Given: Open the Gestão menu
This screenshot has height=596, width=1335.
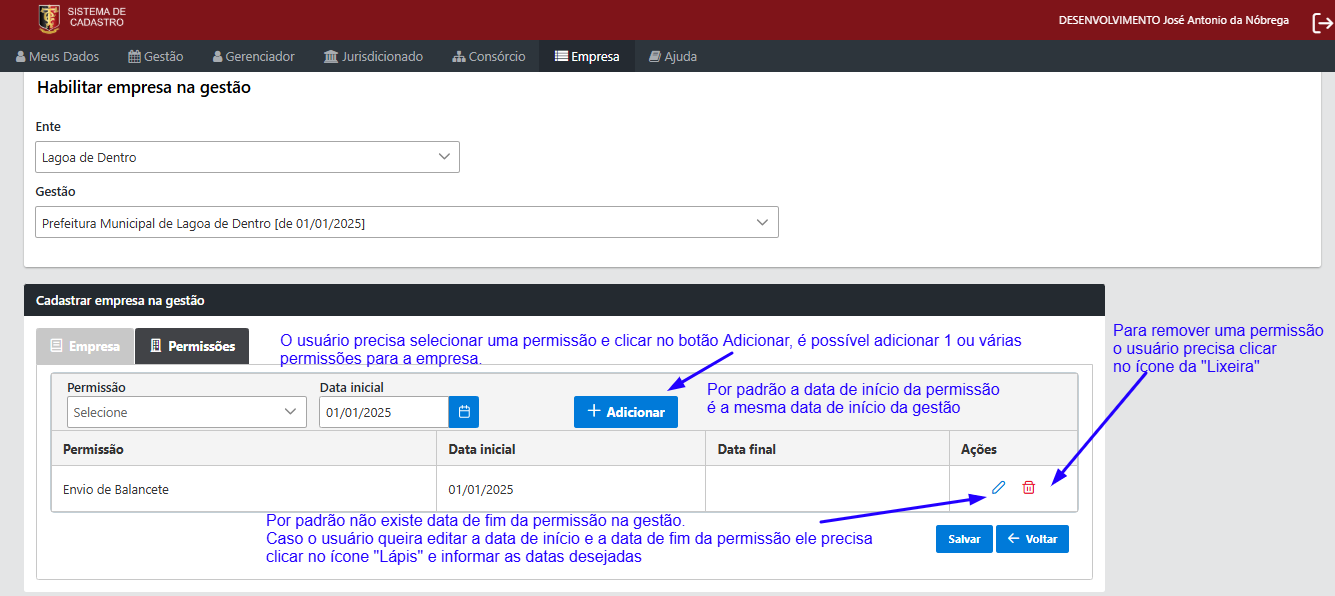Looking at the screenshot, I should pos(156,56).
